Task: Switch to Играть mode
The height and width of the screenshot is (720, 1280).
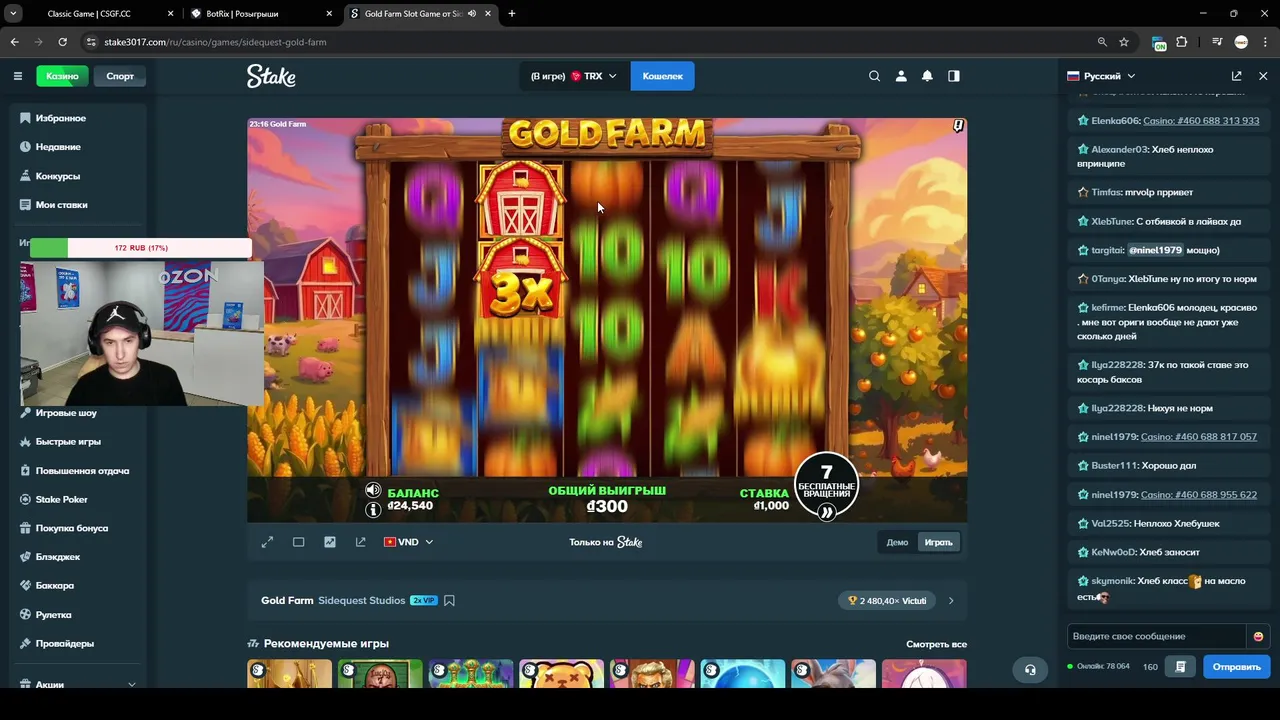Action: pos(938,542)
